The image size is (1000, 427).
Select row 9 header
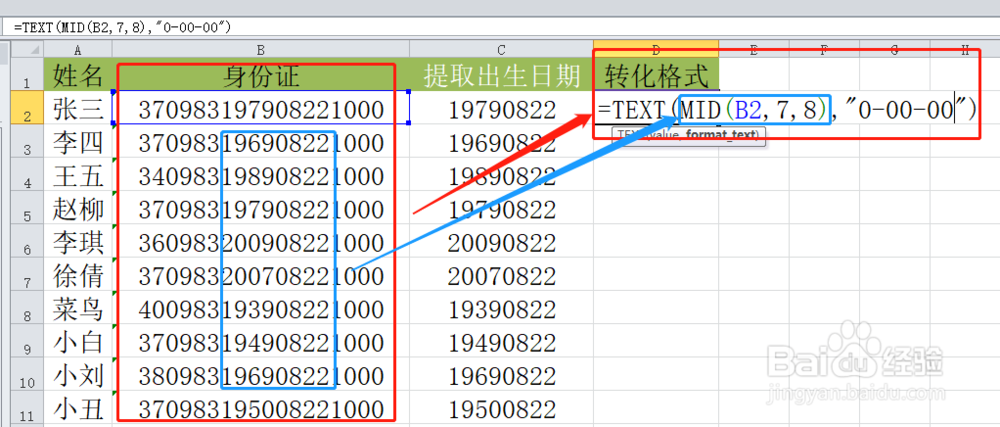27,341
